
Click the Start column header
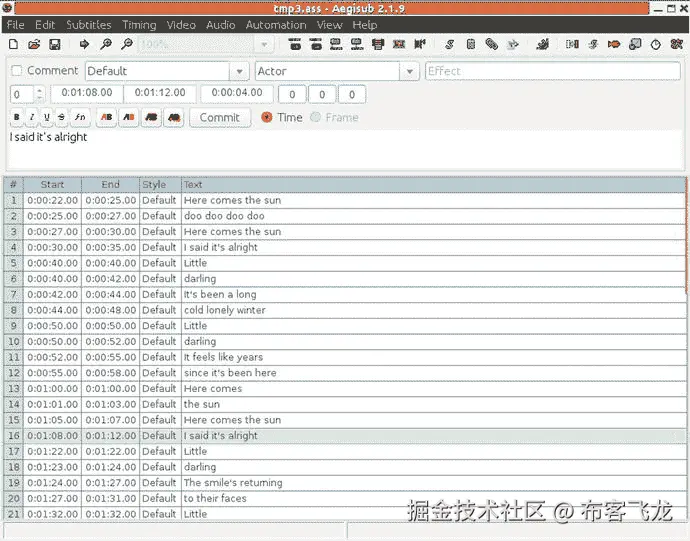tap(52, 184)
